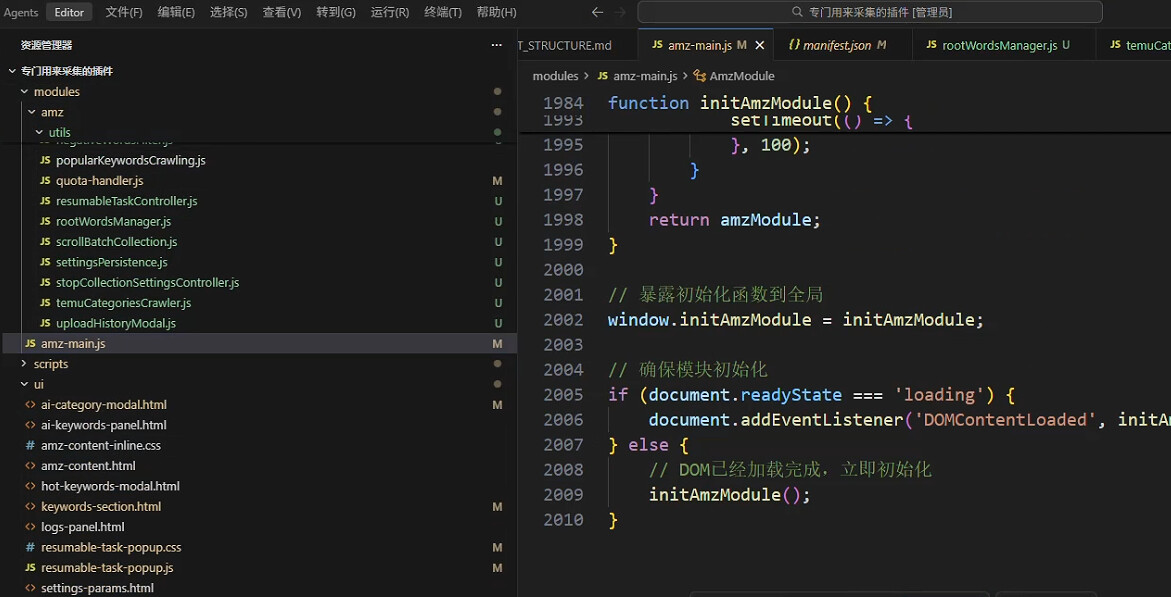Expand the scripts folder
The width and height of the screenshot is (1171, 597).
coord(25,364)
